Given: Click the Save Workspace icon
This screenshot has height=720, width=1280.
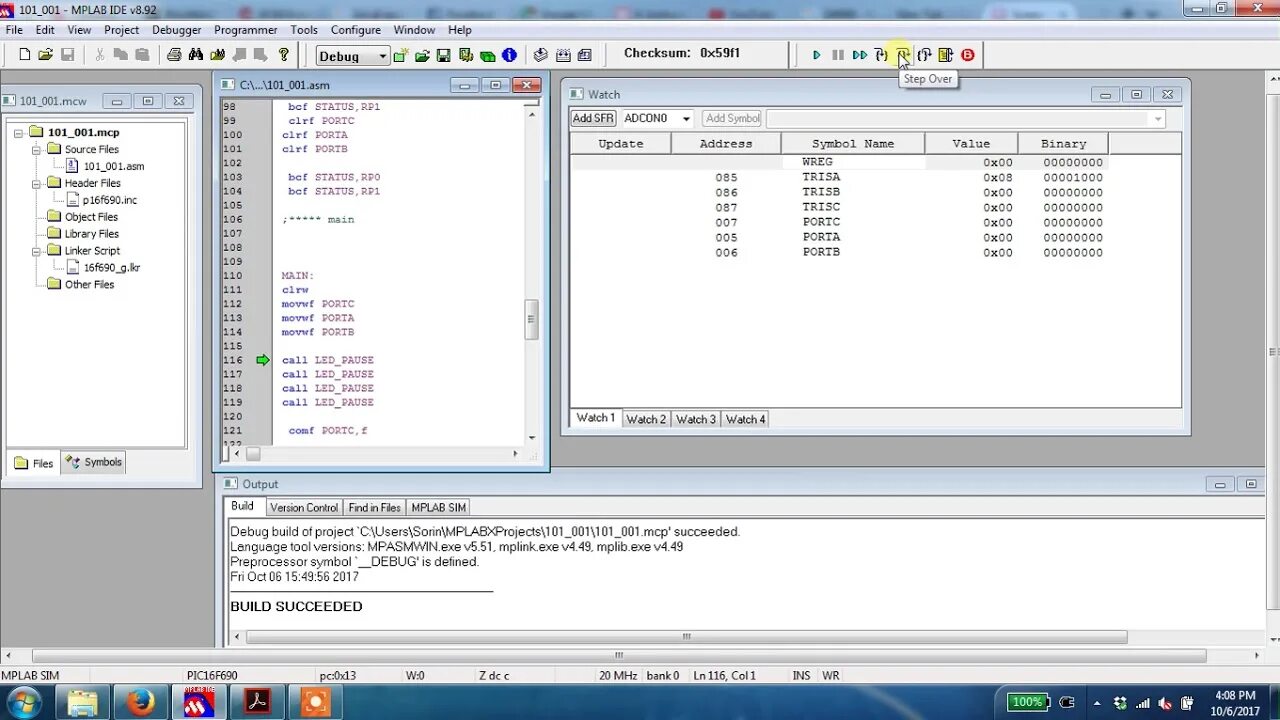Looking at the screenshot, I should click(x=443, y=56).
